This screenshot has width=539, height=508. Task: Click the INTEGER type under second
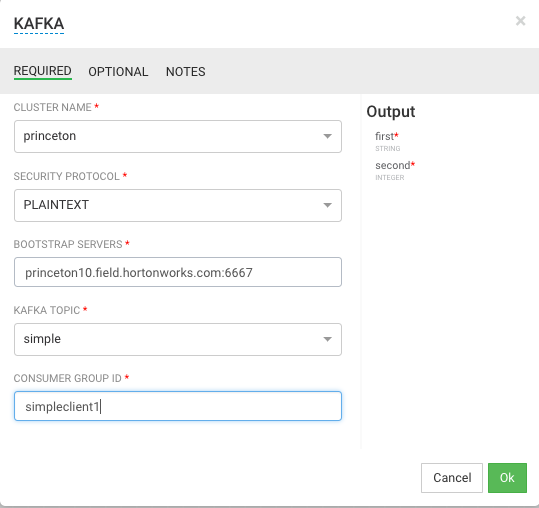tap(390, 178)
